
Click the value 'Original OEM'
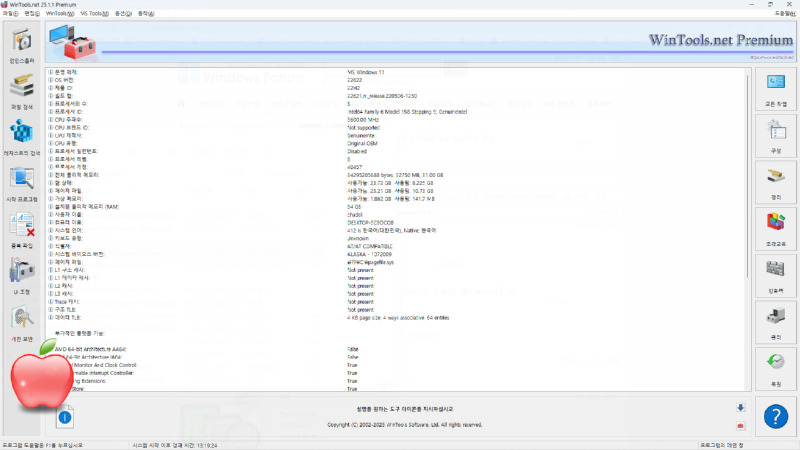tap(362, 143)
